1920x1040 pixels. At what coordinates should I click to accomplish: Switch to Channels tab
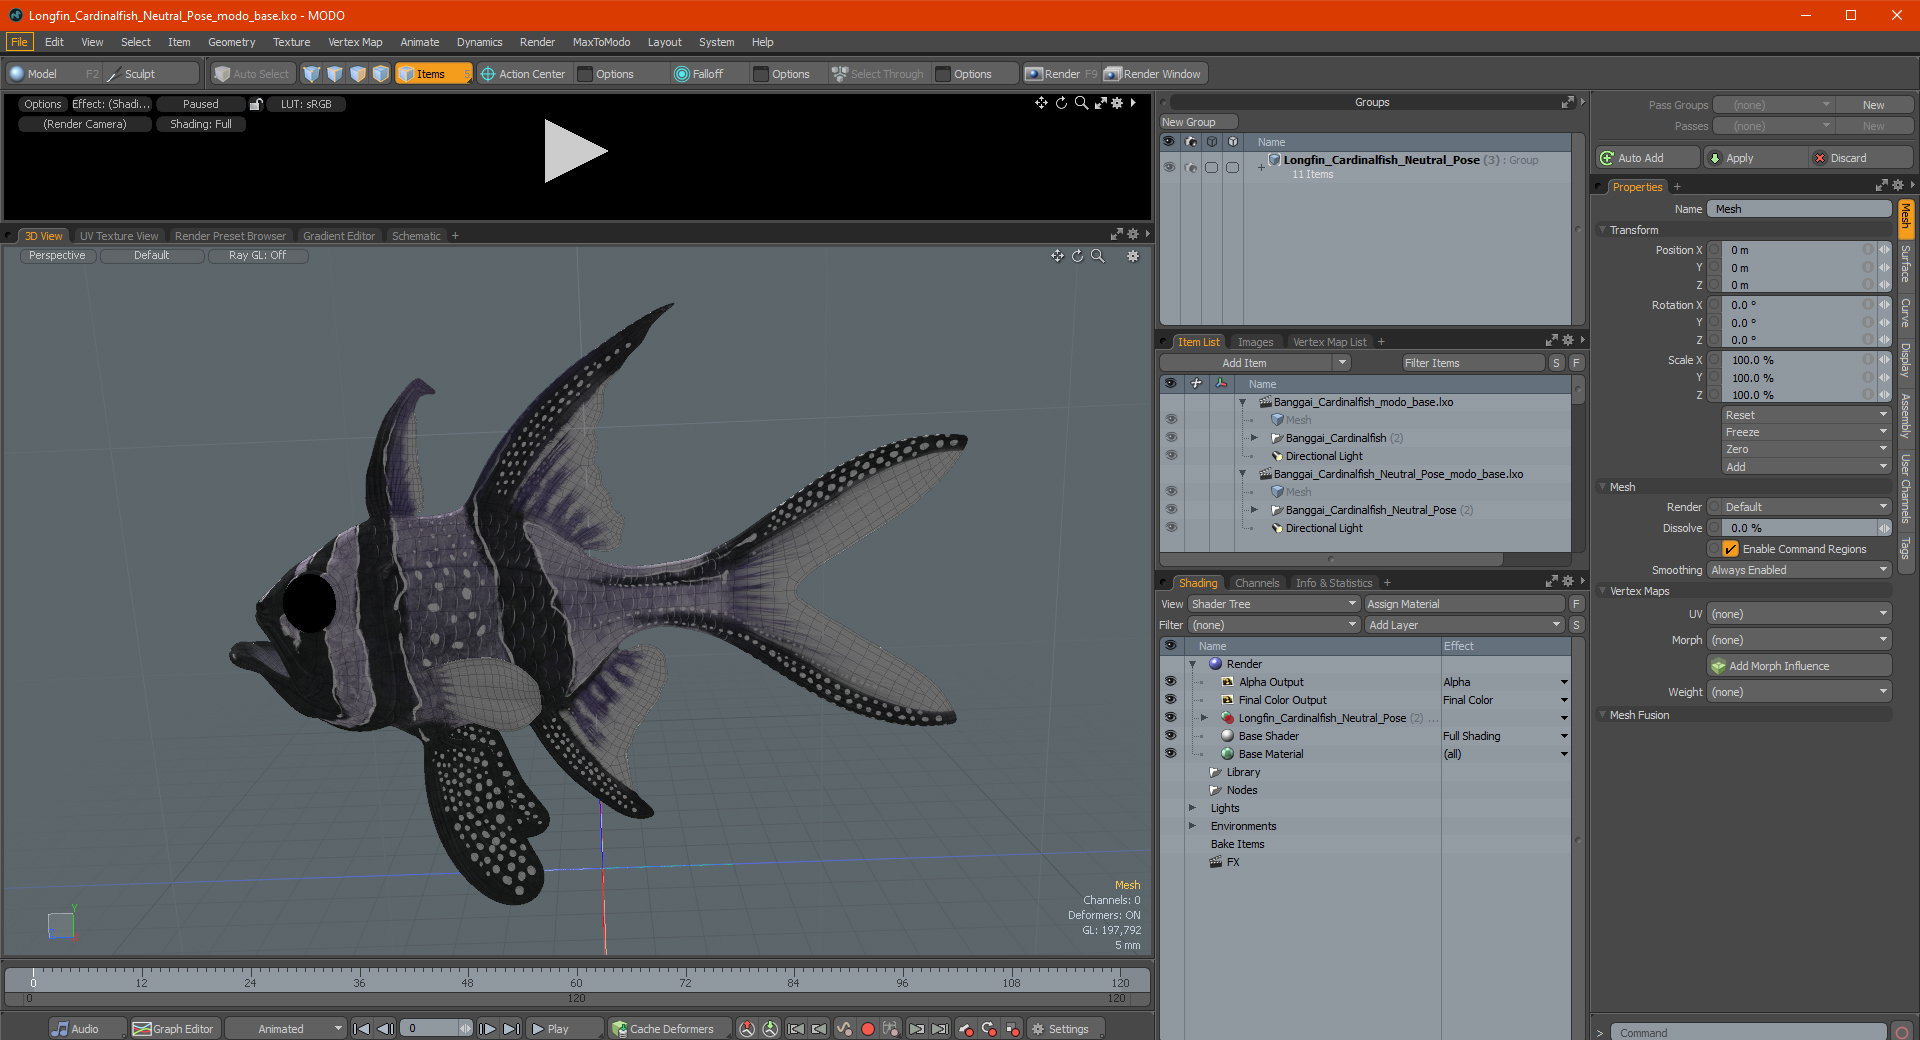tap(1256, 583)
